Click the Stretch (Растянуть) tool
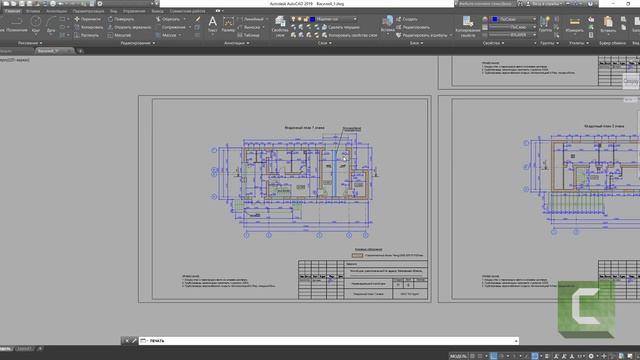The width and height of the screenshot is (640, 360). 87,36
